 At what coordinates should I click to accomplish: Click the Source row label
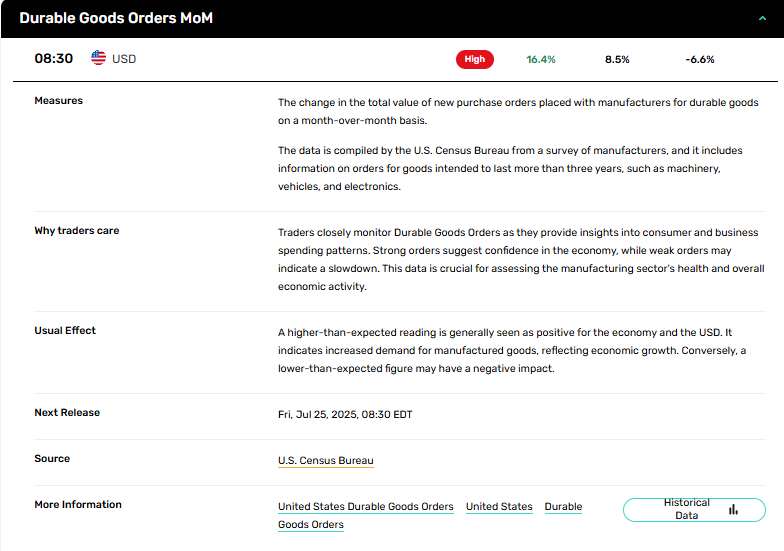coord(52,459)
